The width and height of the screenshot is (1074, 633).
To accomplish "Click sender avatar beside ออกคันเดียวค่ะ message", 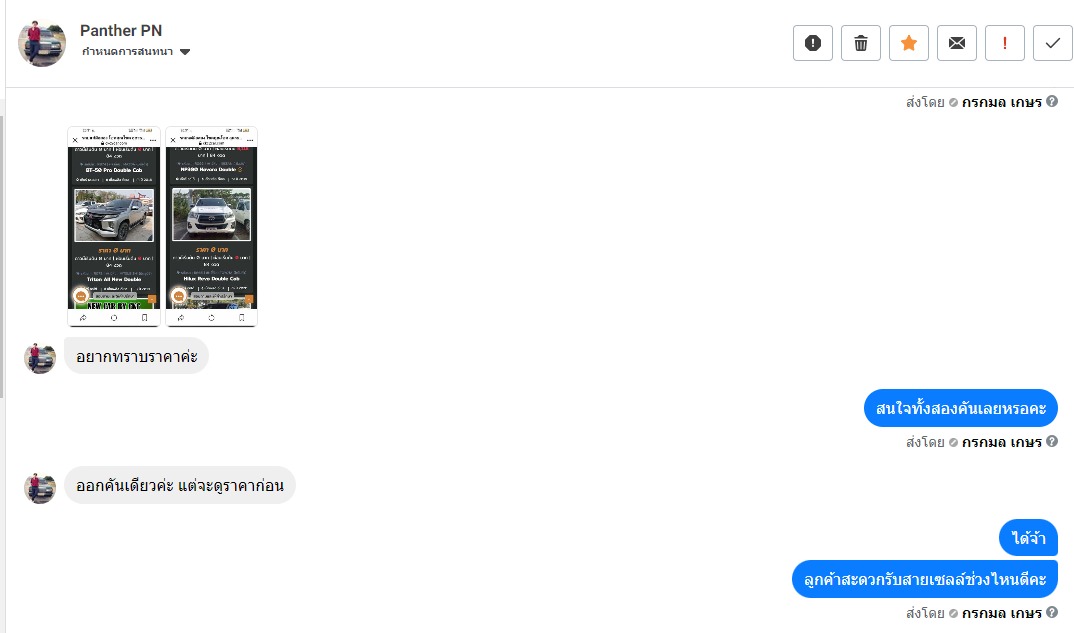I will click(x=40, y=487).
